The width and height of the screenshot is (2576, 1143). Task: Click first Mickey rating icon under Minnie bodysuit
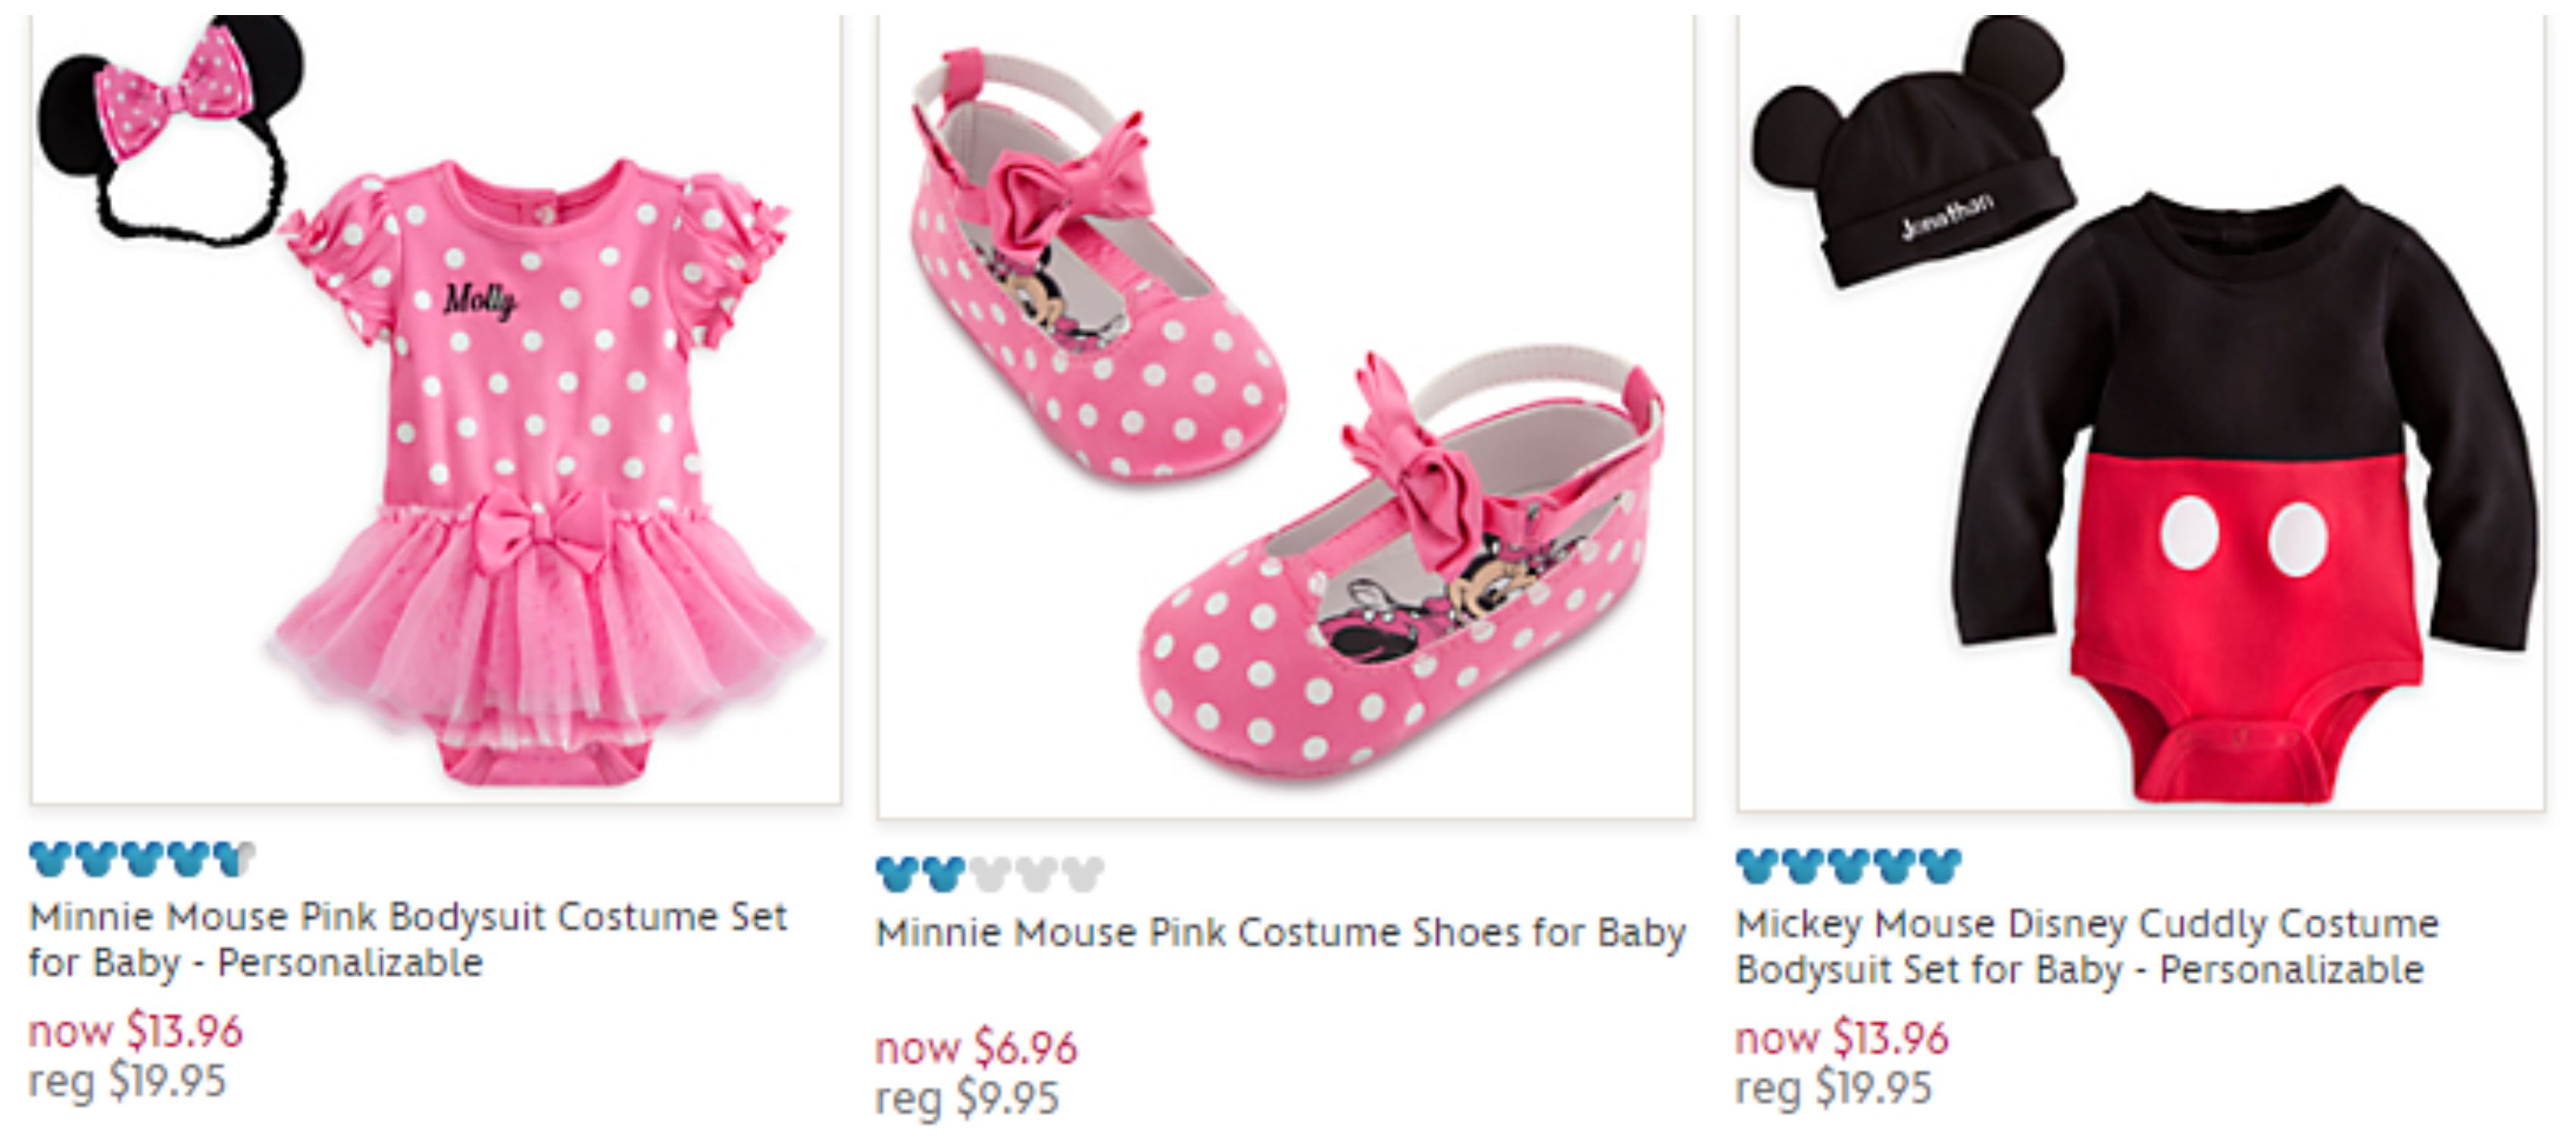tap(50, 859)
